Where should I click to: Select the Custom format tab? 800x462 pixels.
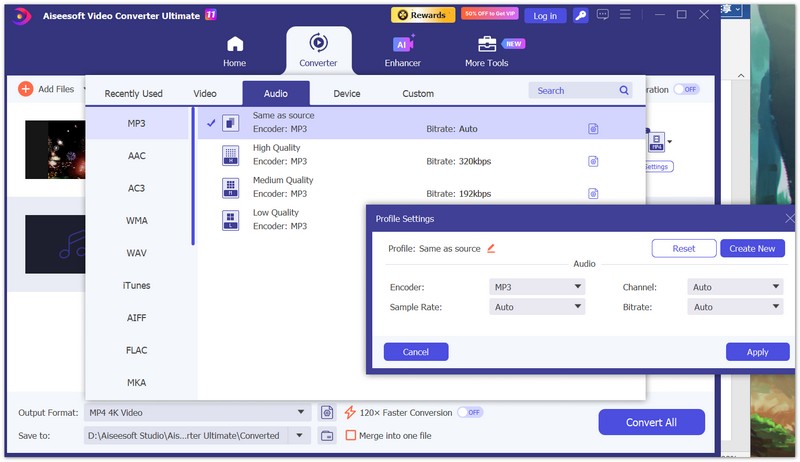(418, 93)
